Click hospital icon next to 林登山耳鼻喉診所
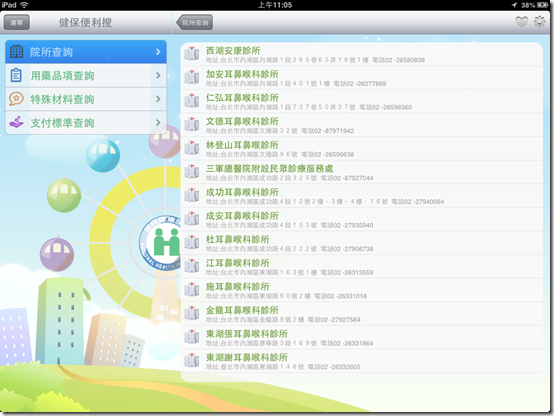The image size is (554, 416). (x=192, y=148)
